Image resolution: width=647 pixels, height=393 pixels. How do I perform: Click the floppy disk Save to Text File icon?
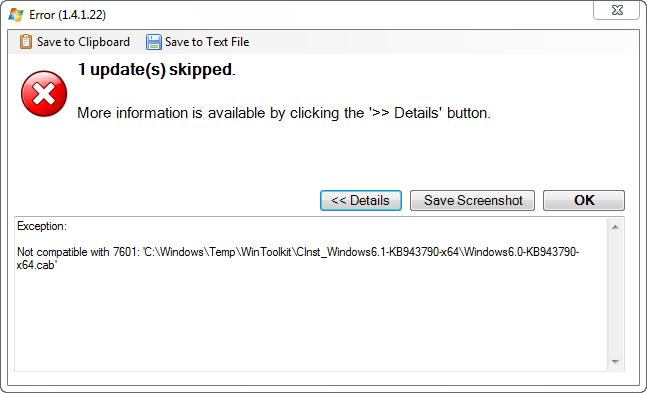[153, 42]
